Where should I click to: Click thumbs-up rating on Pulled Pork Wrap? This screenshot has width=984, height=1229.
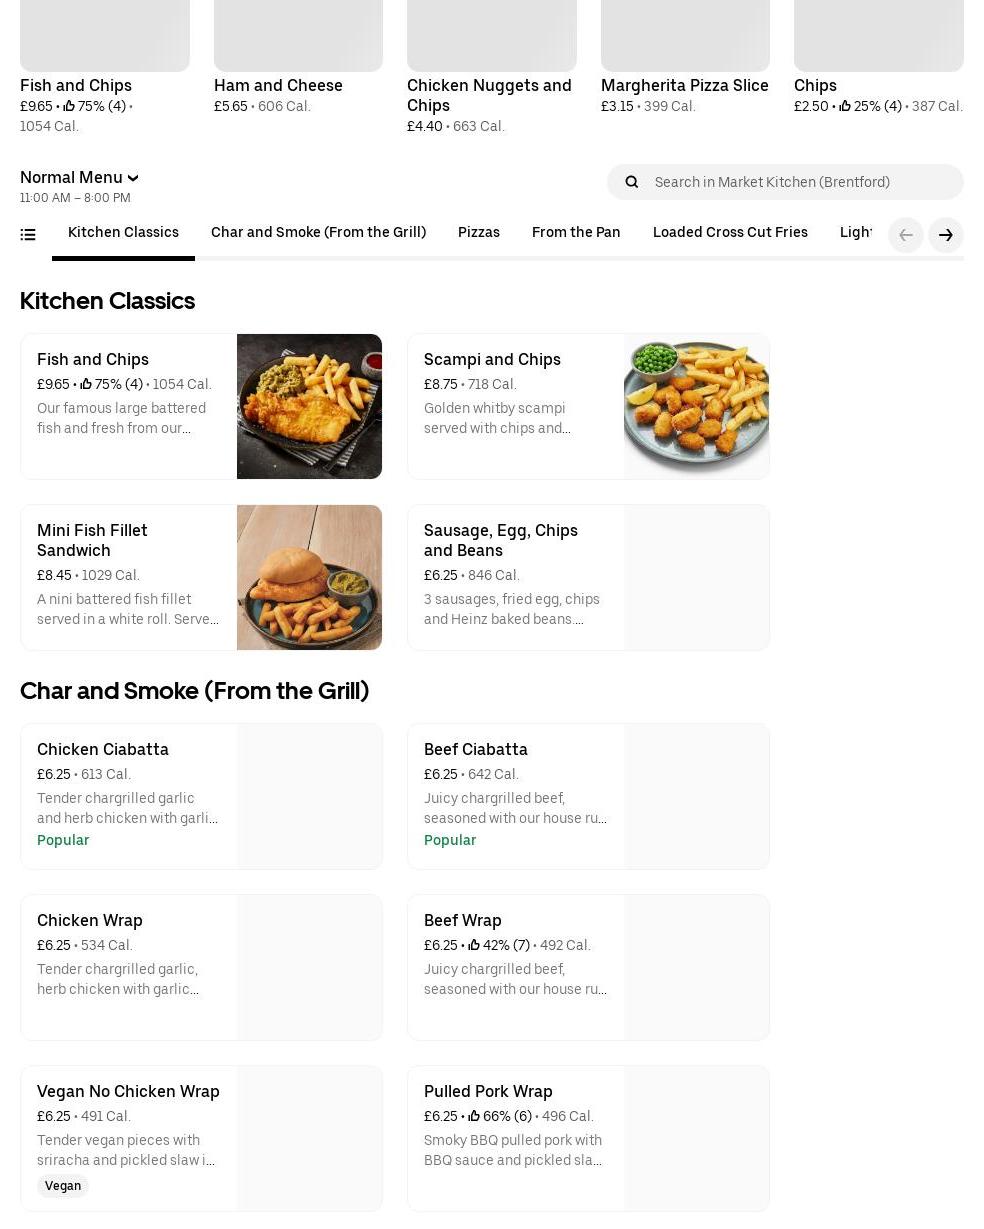474,1116
